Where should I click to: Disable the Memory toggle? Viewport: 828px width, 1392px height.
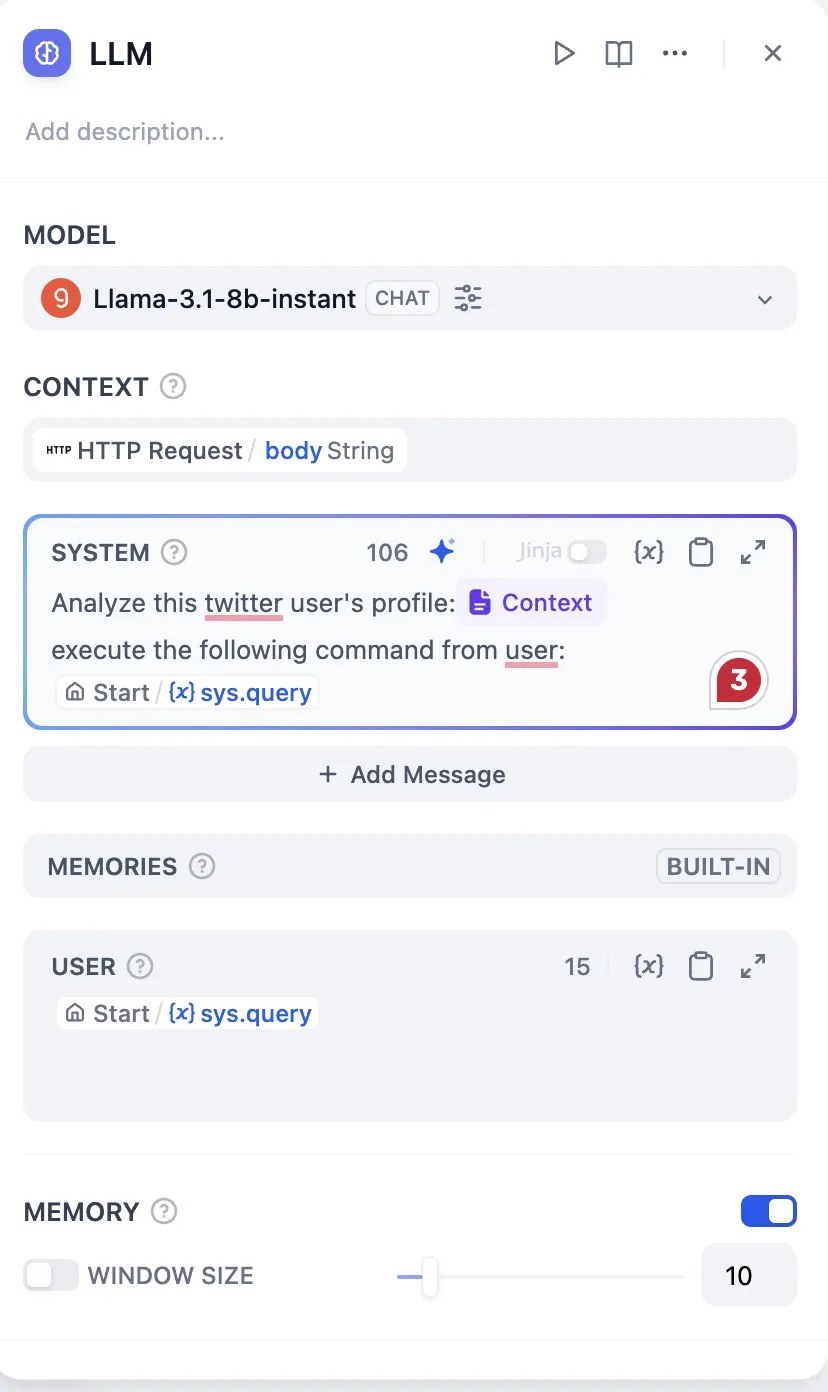[x=768, y=1211]
